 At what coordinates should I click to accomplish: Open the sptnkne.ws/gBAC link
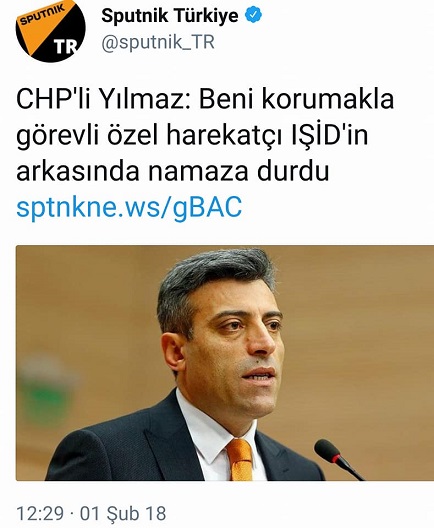129,207
